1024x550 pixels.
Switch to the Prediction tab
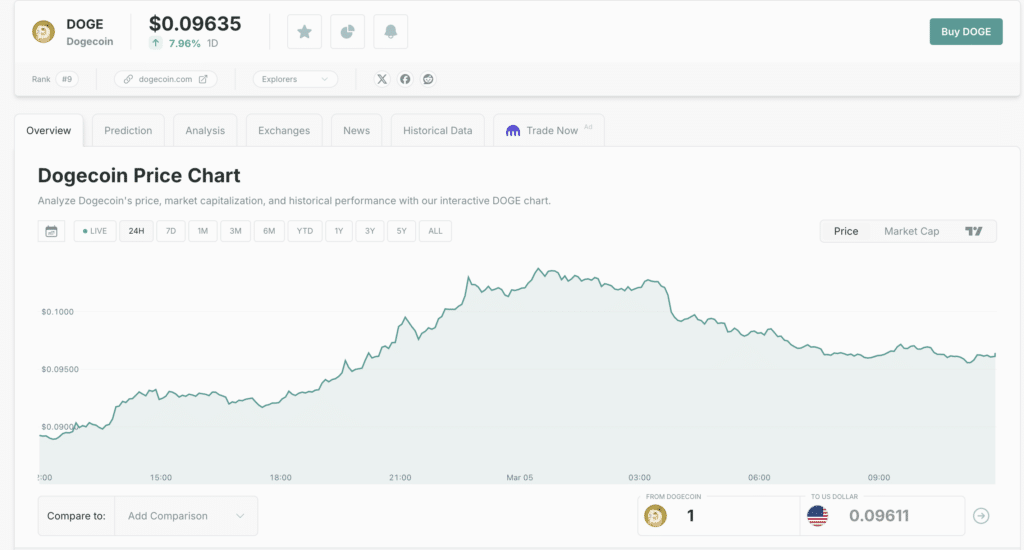tap(128, 130)
